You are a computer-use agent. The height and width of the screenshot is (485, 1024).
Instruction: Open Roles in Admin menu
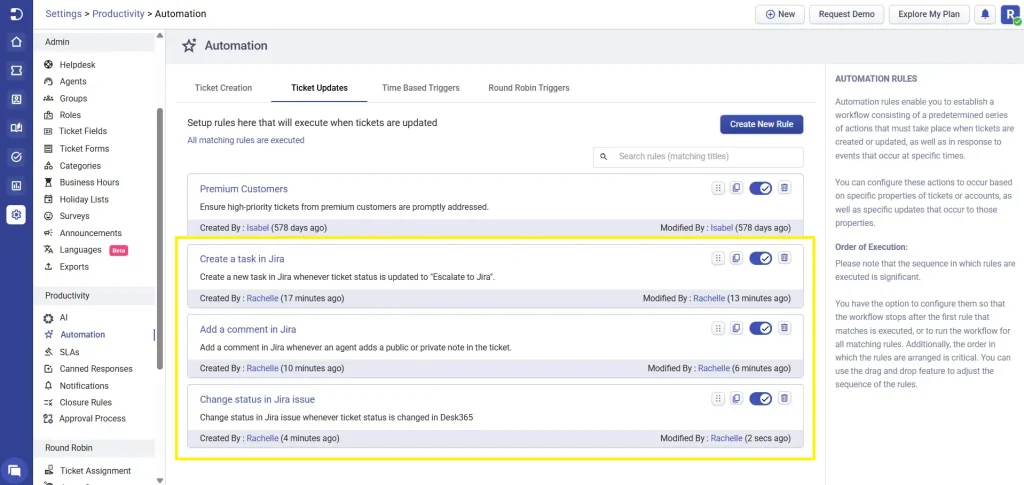tap(70, 115)
